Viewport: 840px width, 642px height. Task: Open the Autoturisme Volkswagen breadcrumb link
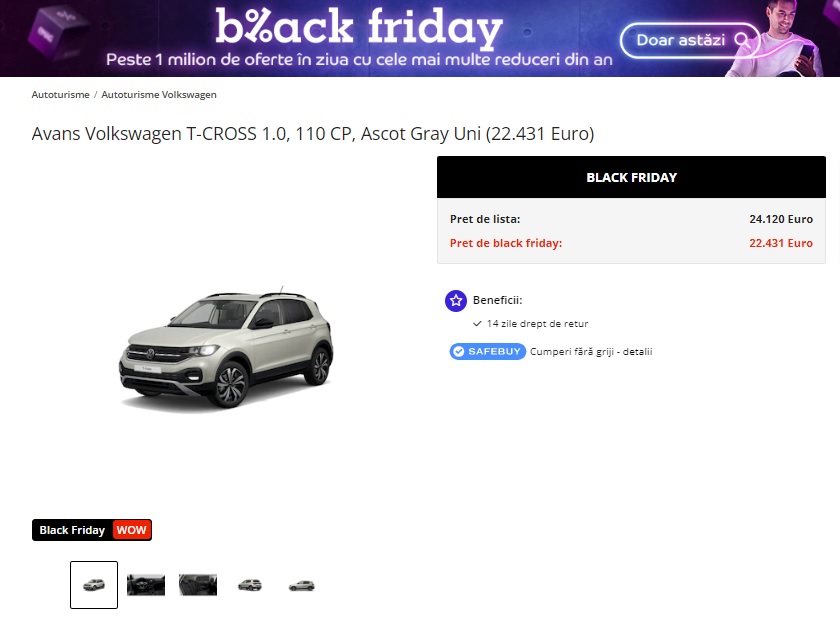[x=159, y=95]
